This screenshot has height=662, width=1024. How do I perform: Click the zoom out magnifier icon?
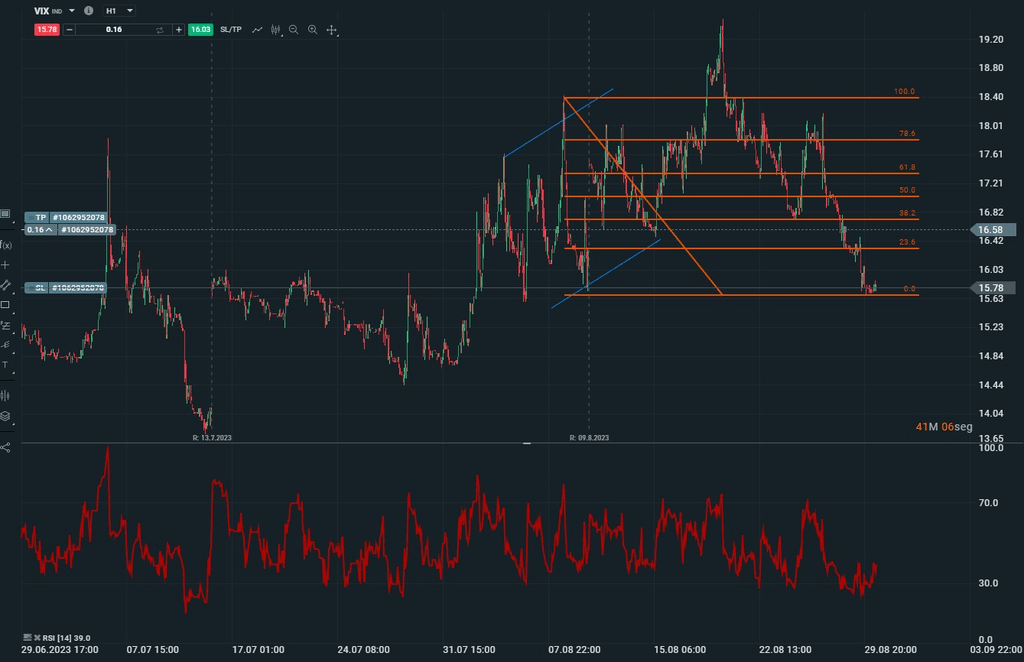293,30
